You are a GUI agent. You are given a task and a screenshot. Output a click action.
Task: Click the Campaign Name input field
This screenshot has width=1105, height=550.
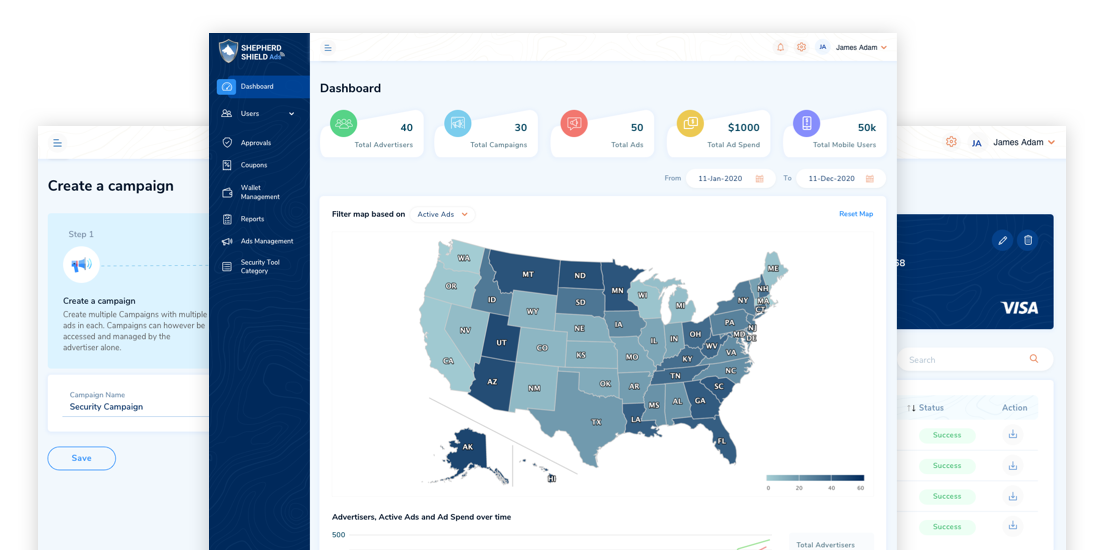point(135,407)
